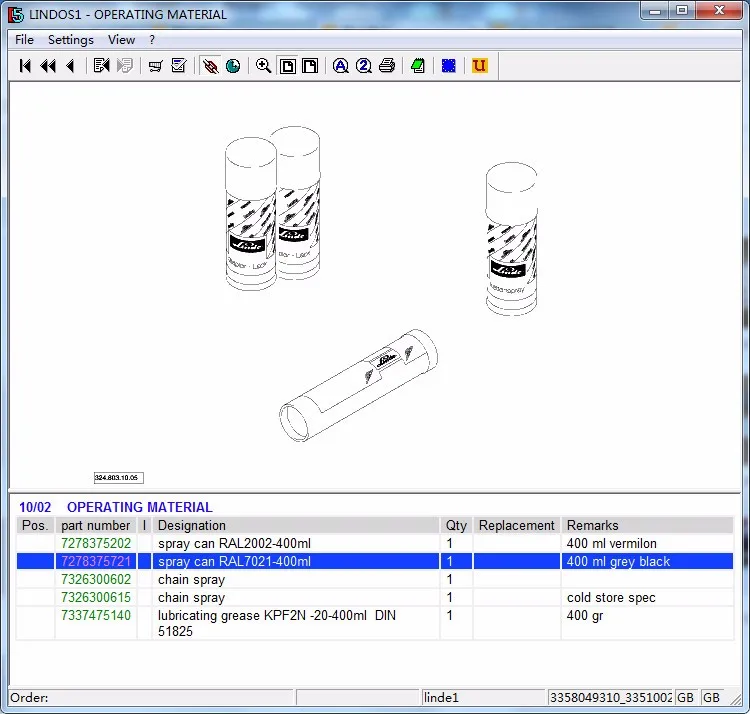
Task: Select part number 7278375202
Action: click(96, 543)
